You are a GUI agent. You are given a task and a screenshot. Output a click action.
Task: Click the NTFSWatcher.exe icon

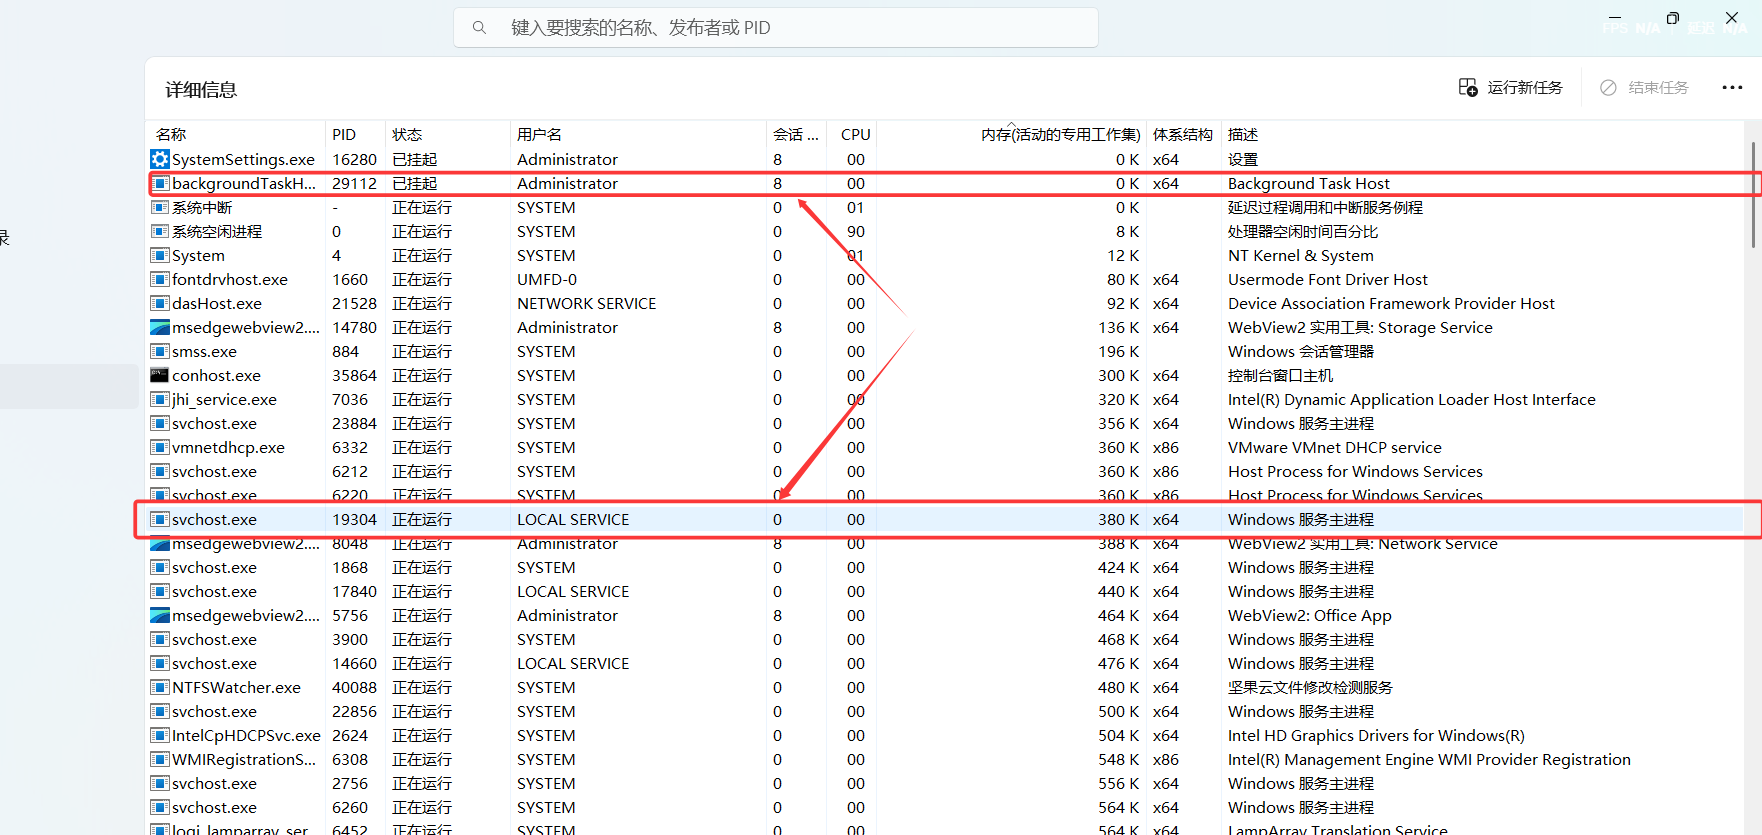coord(160,687)
